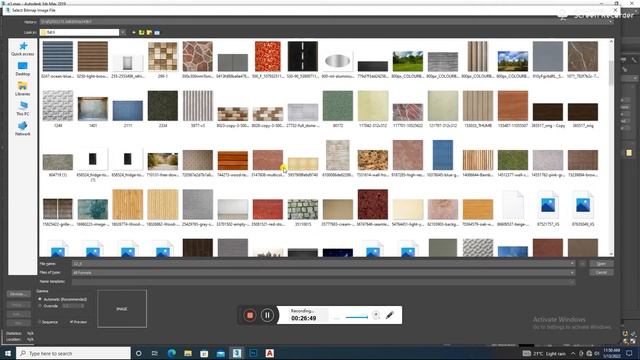Click the Cancel button
This screenshot has width=640, height=360.
pyautogui.click(x=601, y=273)
